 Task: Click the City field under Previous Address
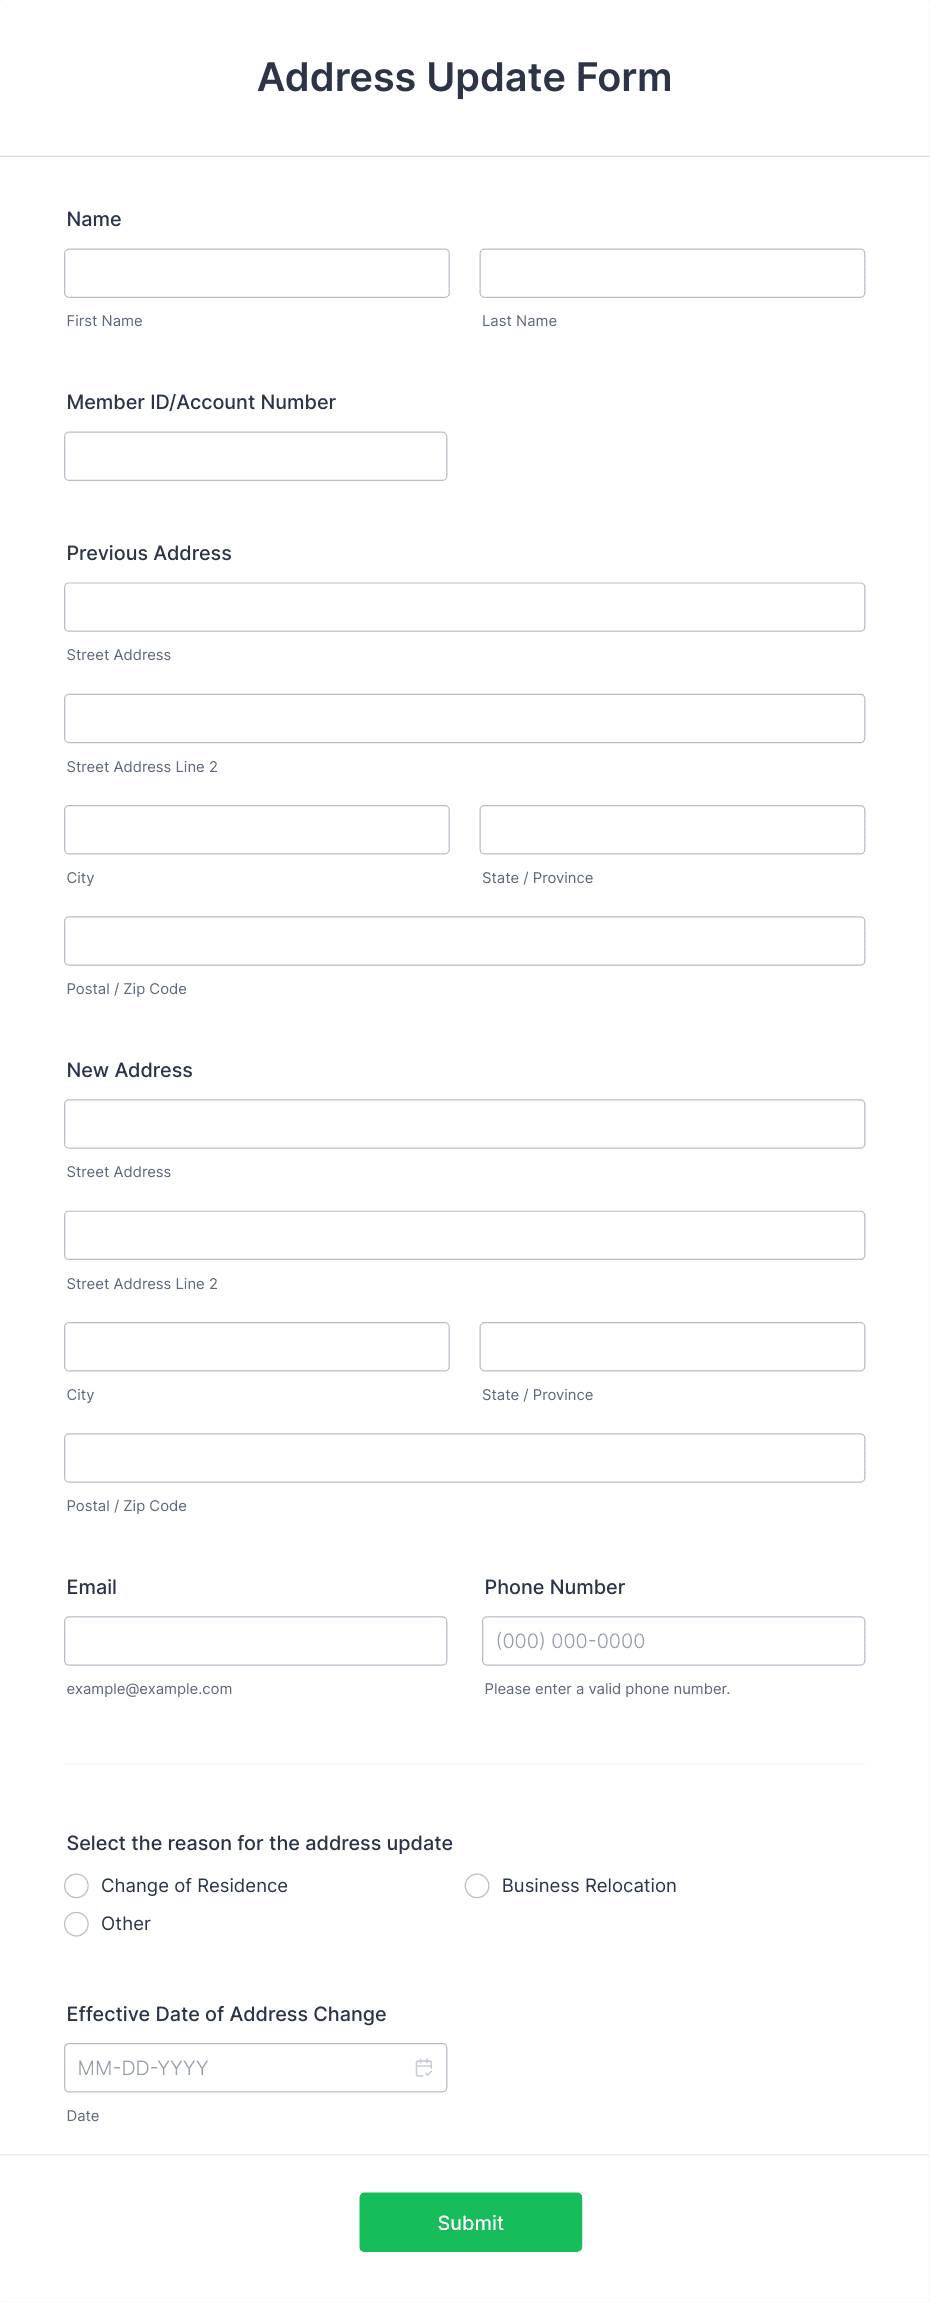pyautogui.click(x=256, y=829)
